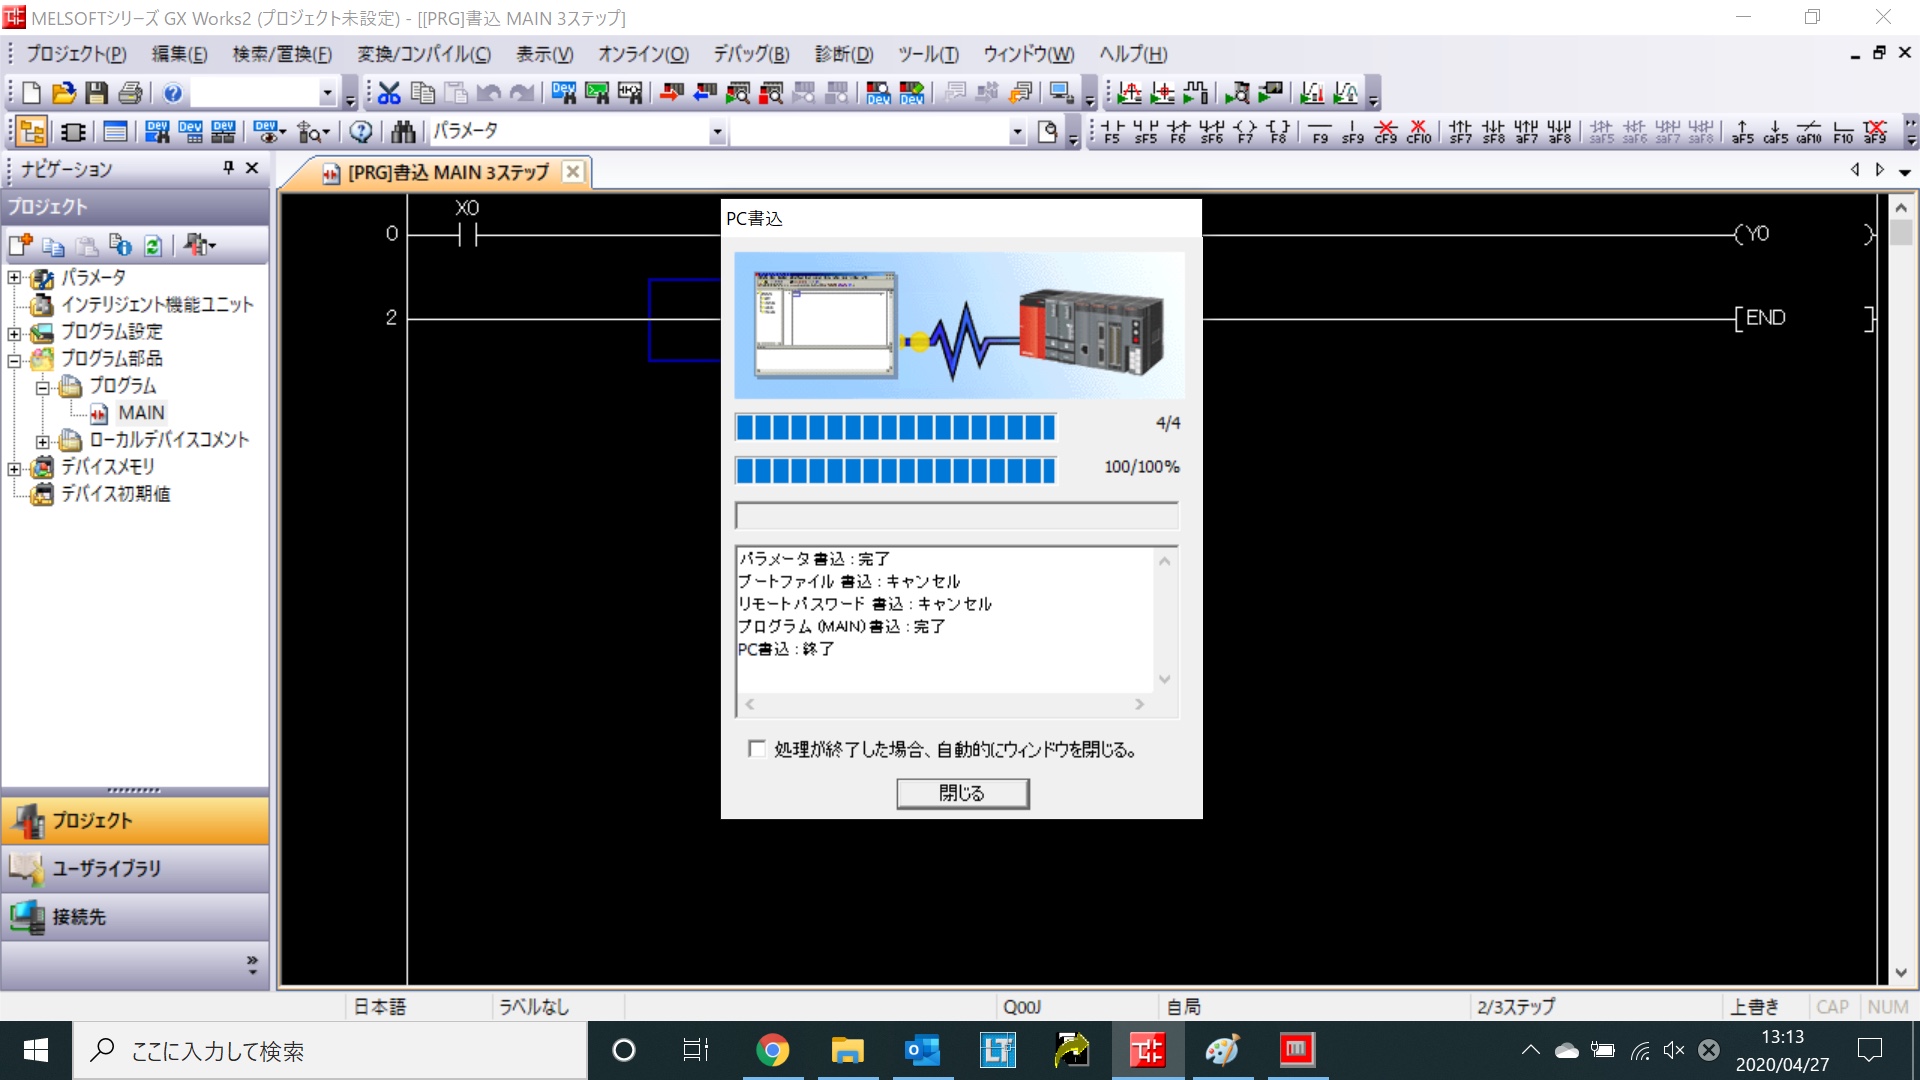Click the New data icon in project toolbar
Screen dimensions: 1920x1080
point(21,245)
